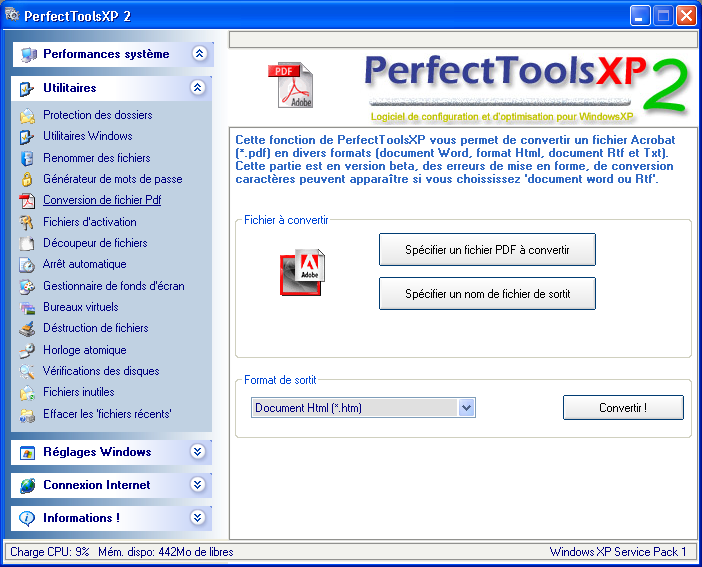Collapse the Performances système panel chevron

tap(199, 53)
